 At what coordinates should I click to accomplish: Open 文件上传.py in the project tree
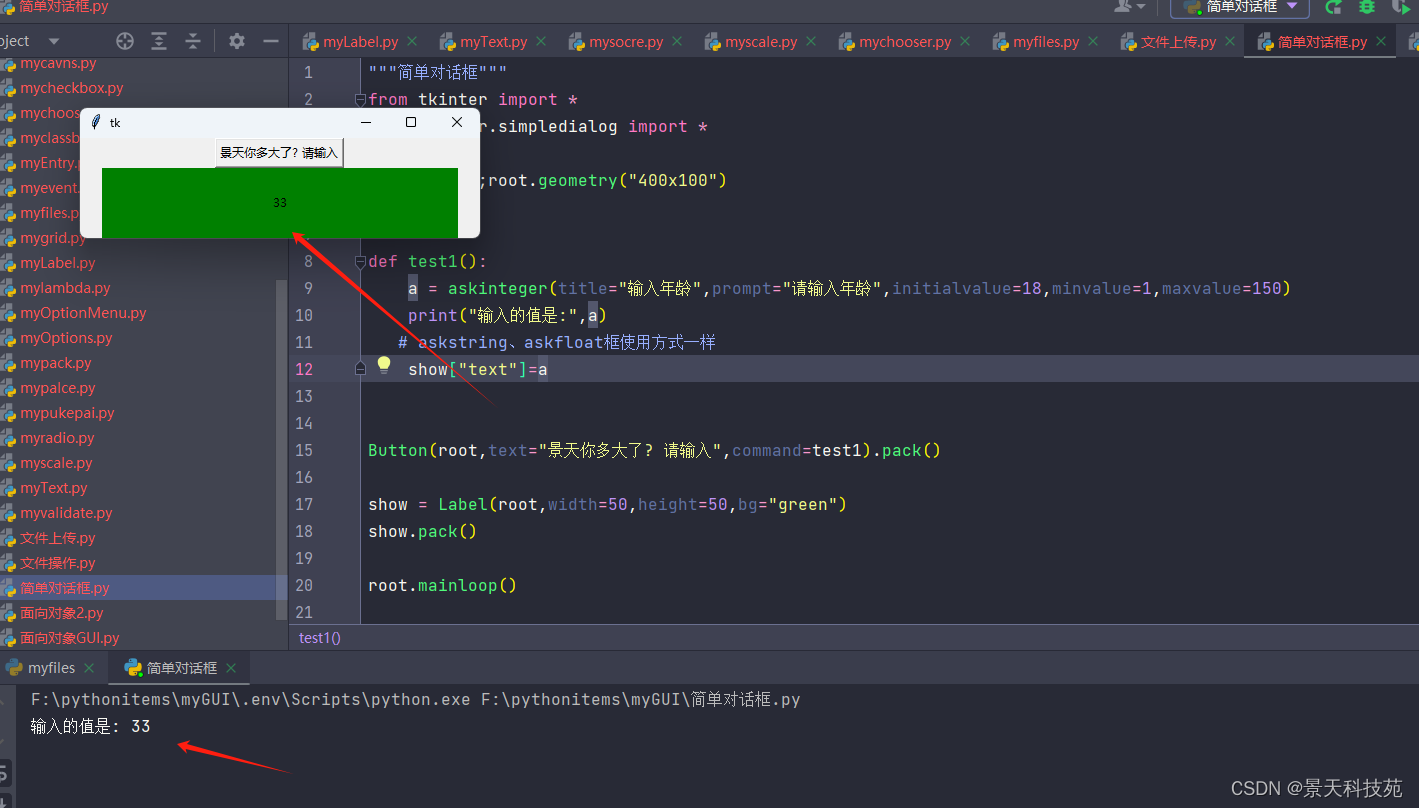pyautogui.click(x=58, y=538)
